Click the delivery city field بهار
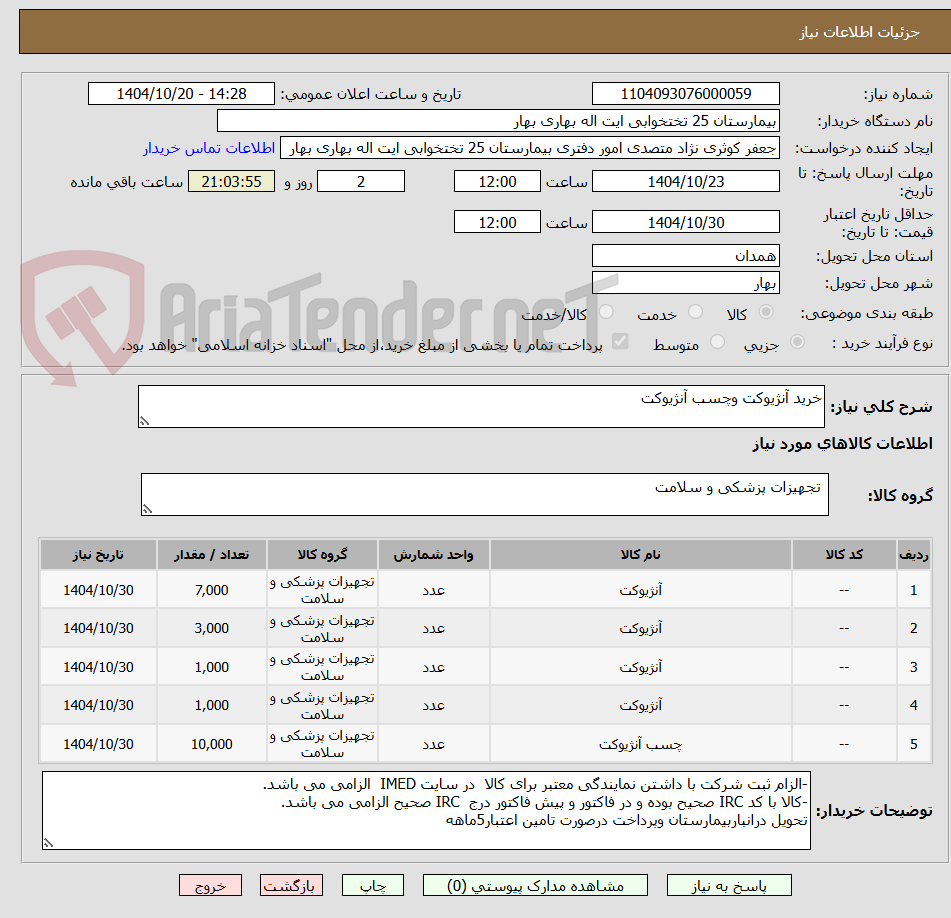The image size is (951, 918). (685, 283)
